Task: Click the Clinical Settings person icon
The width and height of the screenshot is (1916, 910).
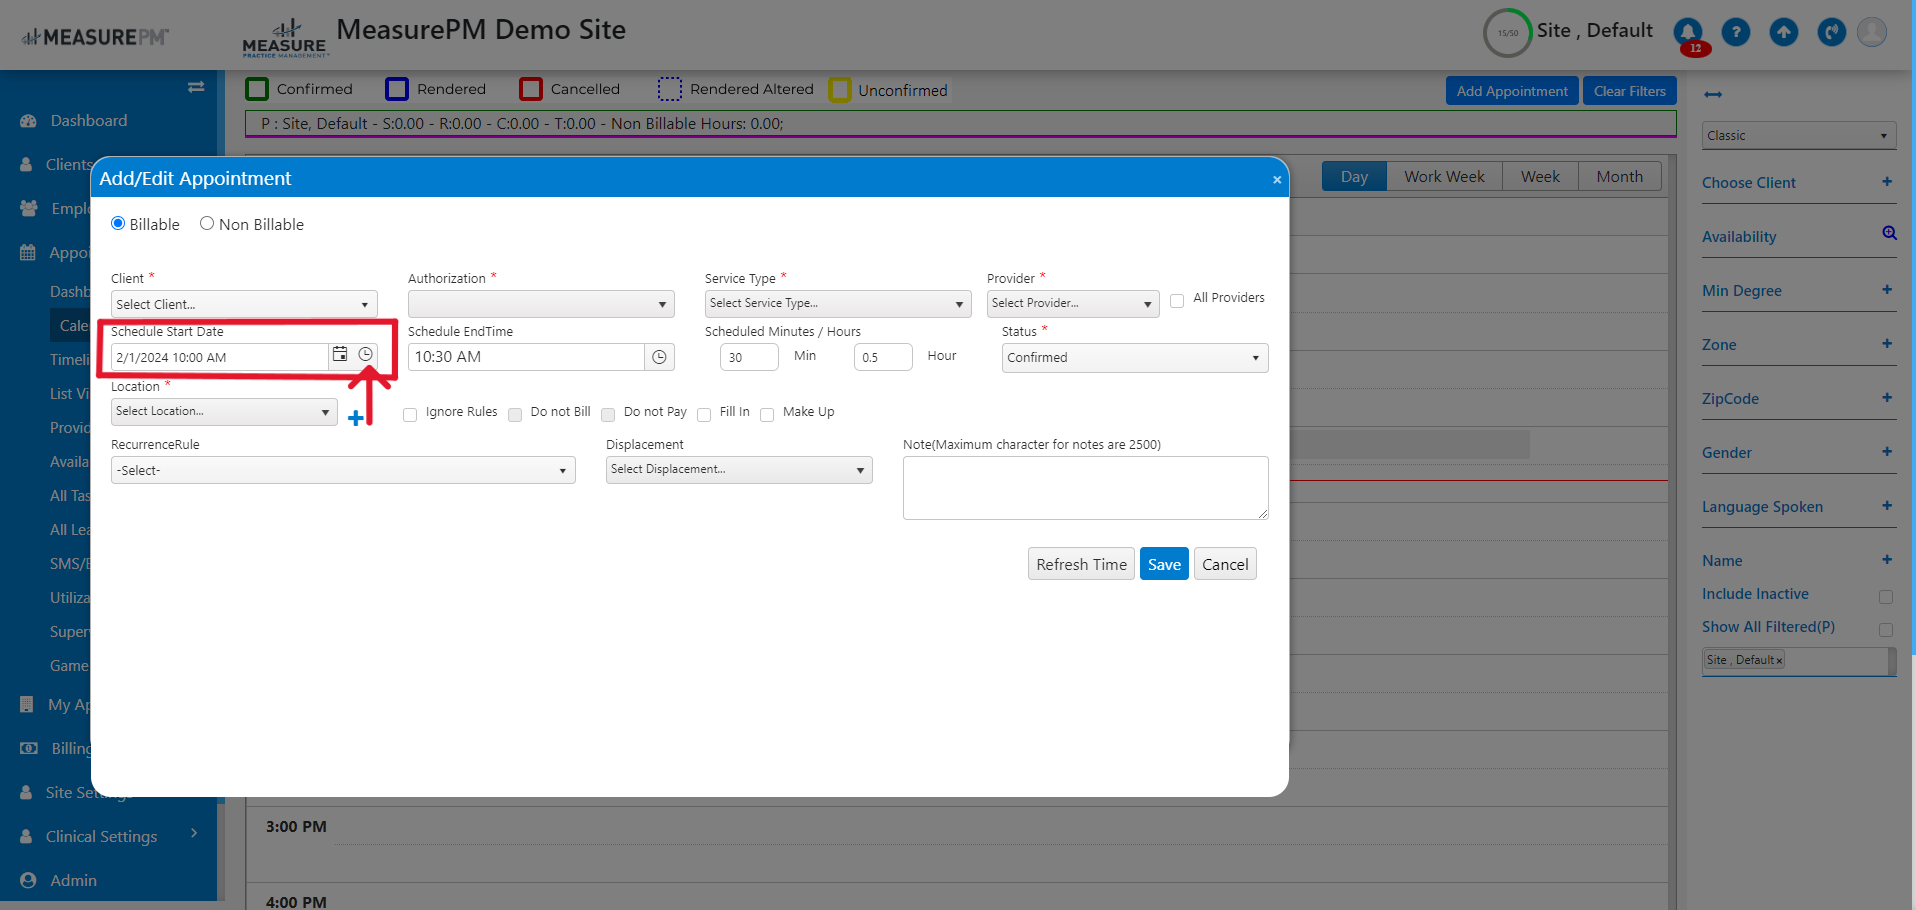Action: (26, 837)
